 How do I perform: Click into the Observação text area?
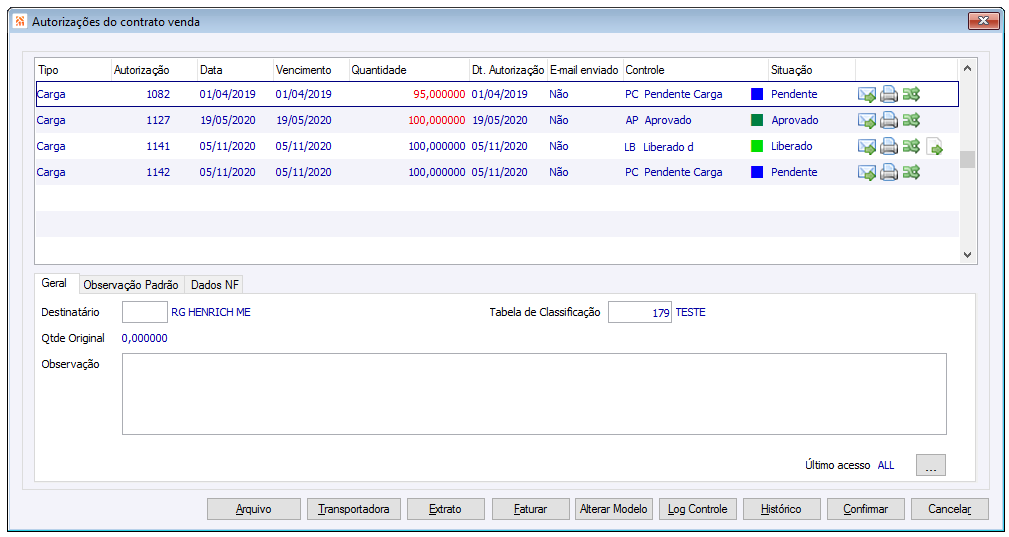[x=534, y=394]
